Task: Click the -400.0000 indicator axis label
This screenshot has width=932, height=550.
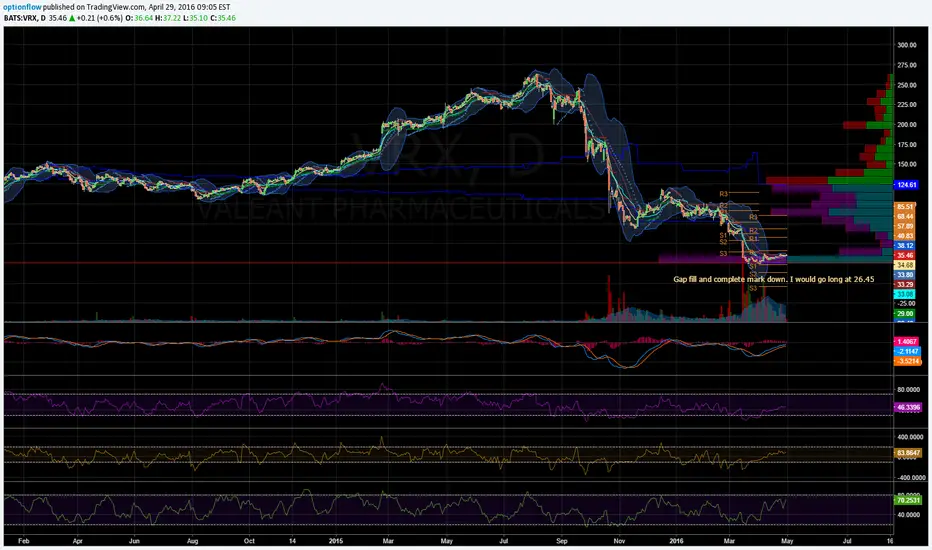Action: coord(910,477)
